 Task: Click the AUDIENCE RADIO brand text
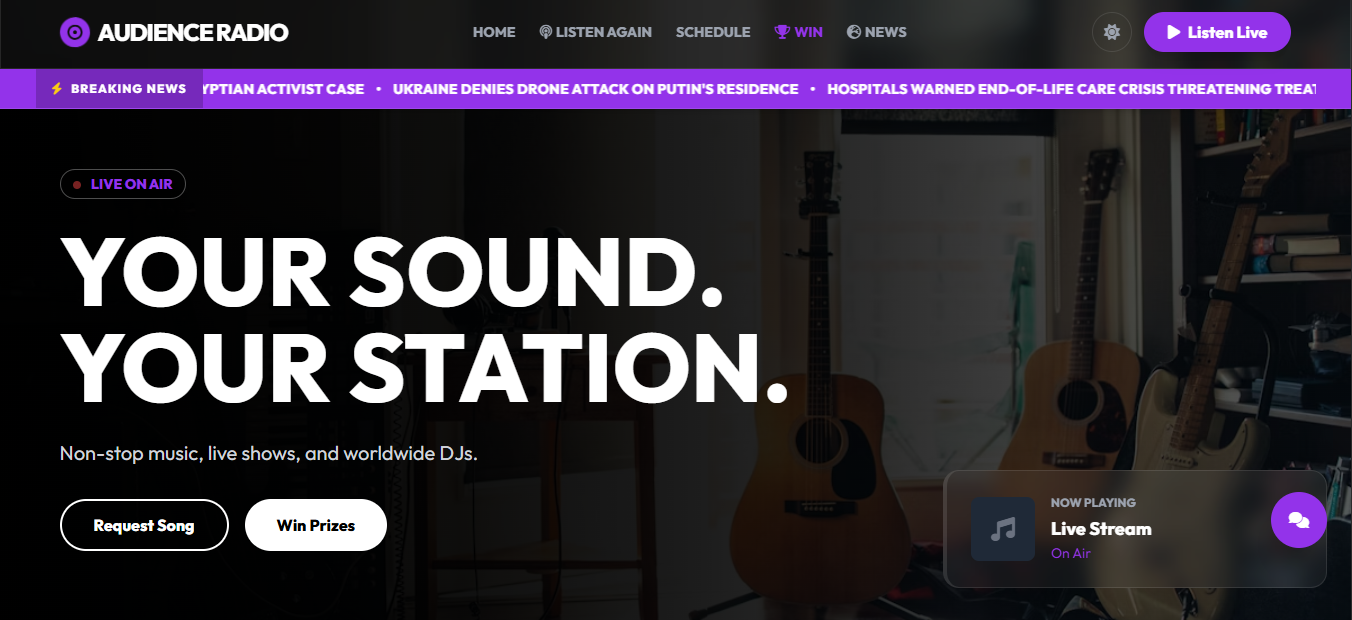(193, 32)
